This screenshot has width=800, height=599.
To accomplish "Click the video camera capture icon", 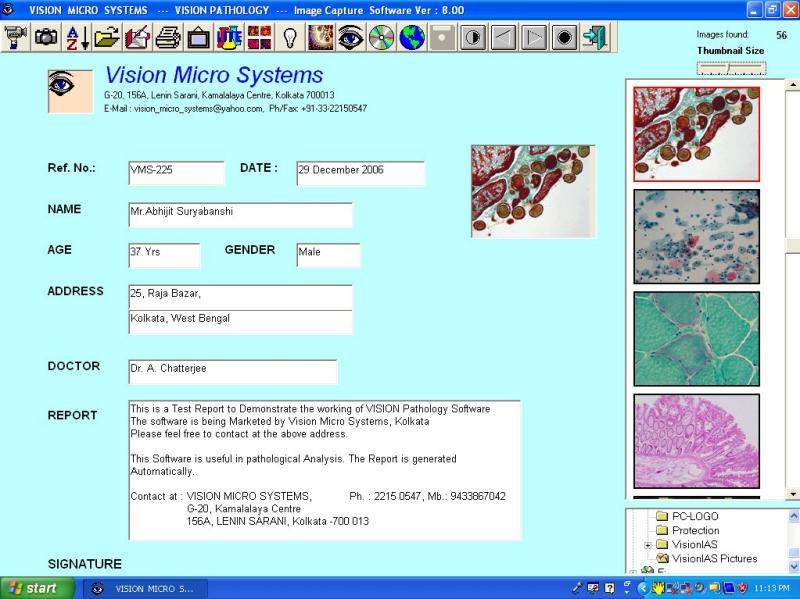I will coord(15,38).
